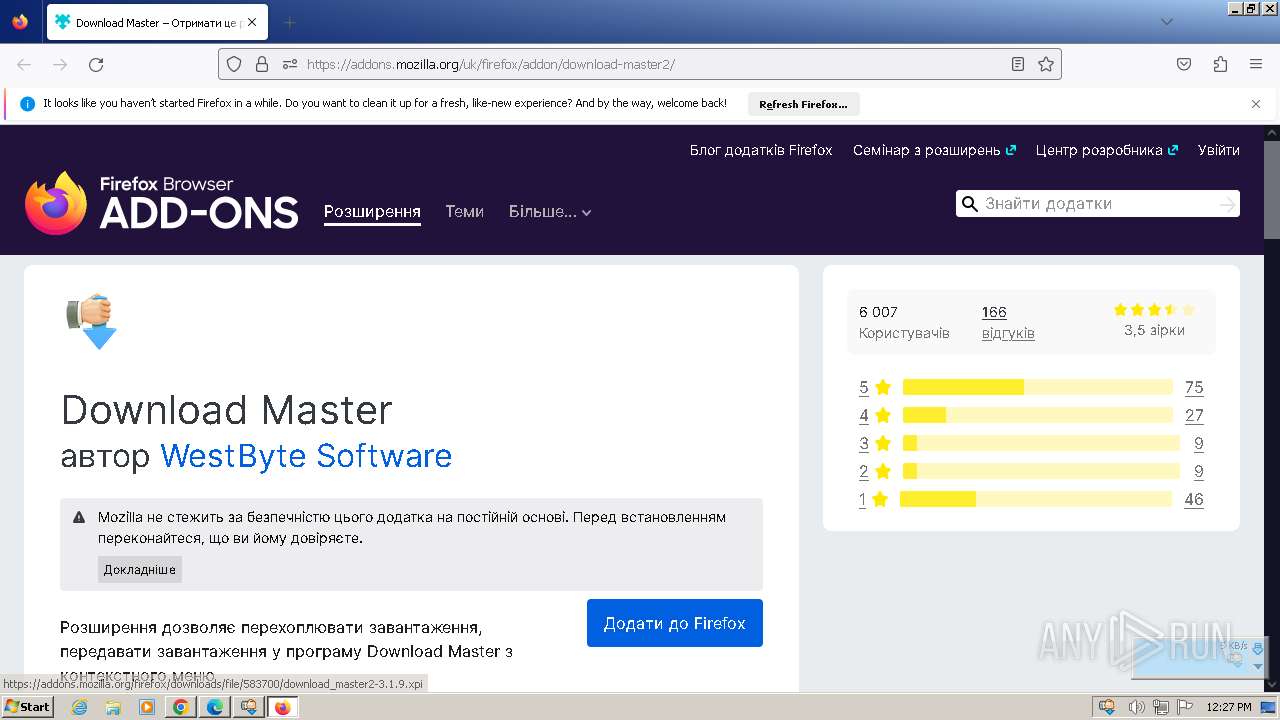The height and width of the screenshot is (720, 1280).
Task: Open the Extensions puzzle-piece icon
Action: (1220, 64)
